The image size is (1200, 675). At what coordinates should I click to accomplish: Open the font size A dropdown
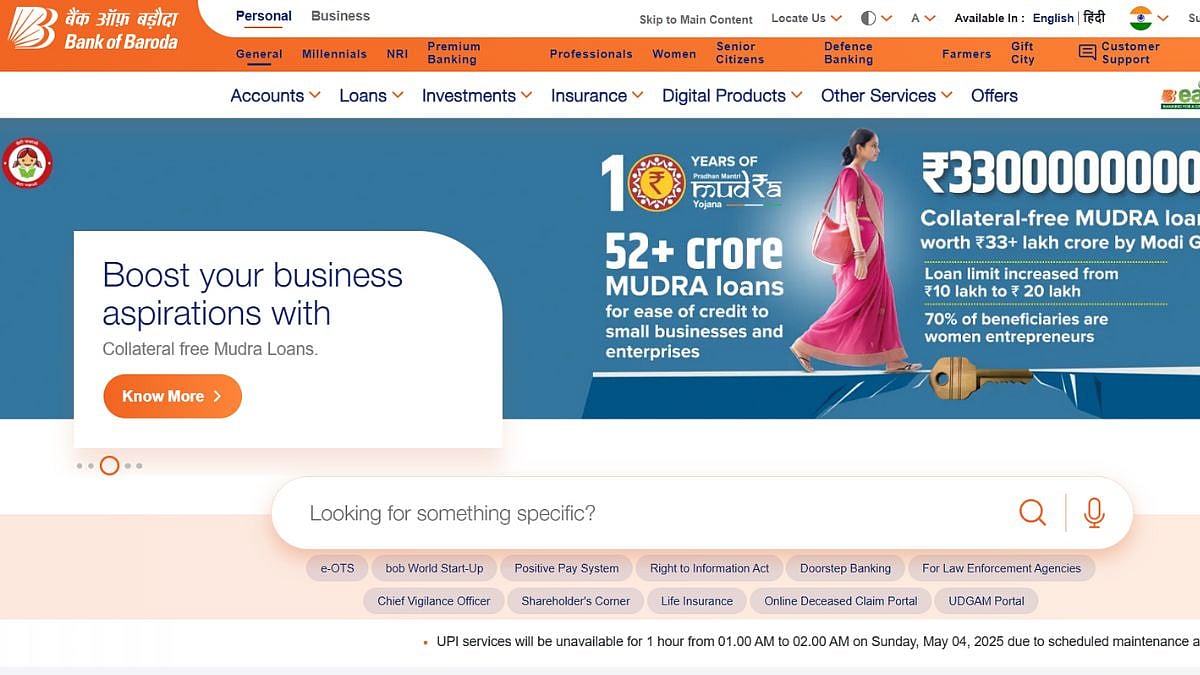point(923,18)
